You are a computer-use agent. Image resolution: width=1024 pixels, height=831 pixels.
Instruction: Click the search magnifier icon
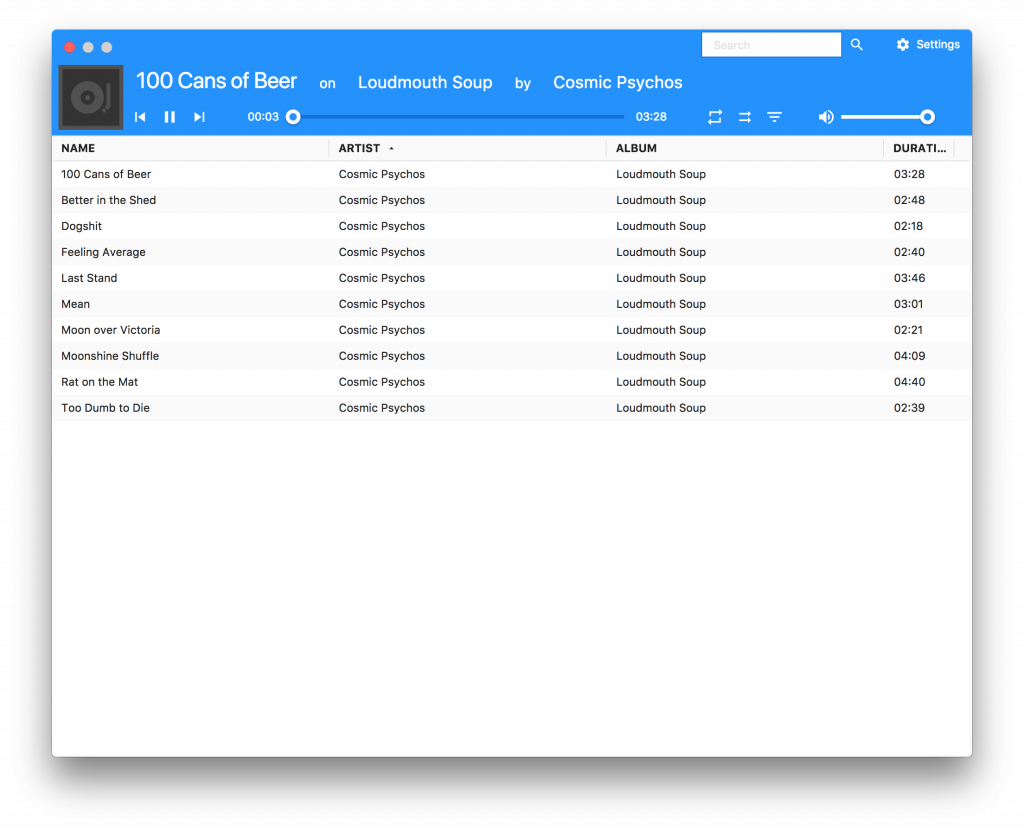coord(857,44)
